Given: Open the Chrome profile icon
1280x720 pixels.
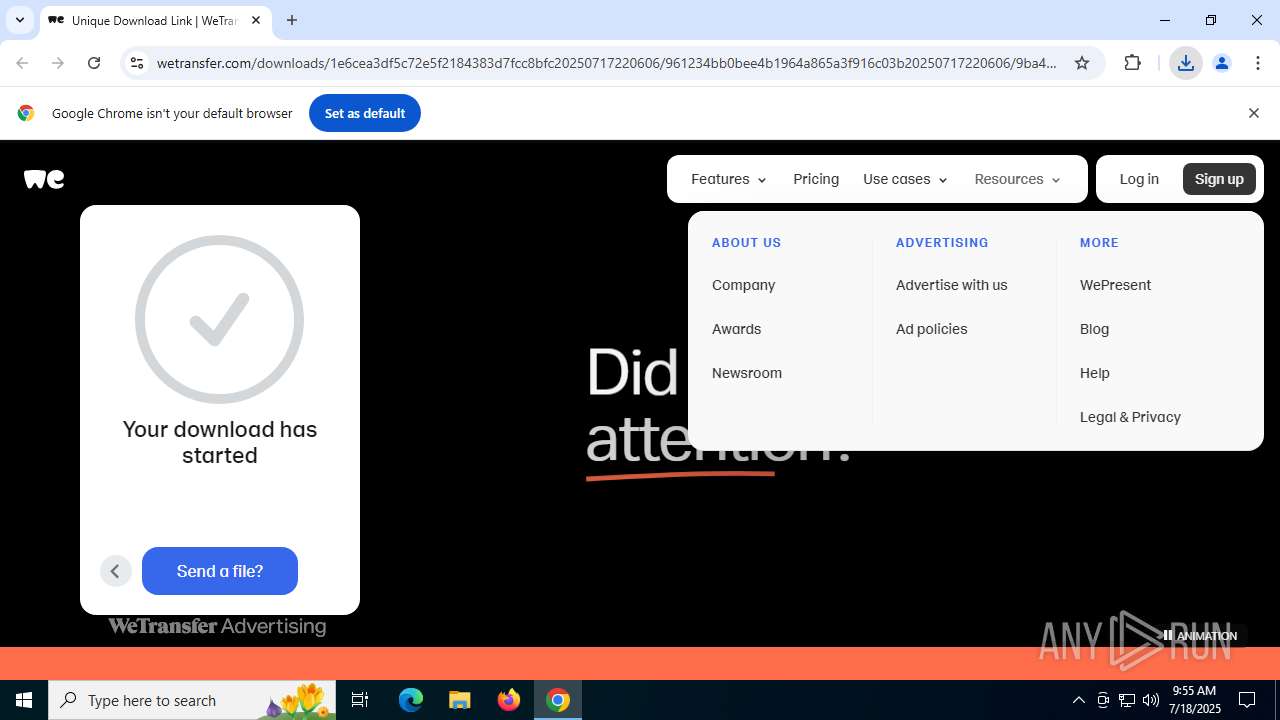Looking at the screenshot, I should [1222, 63].
